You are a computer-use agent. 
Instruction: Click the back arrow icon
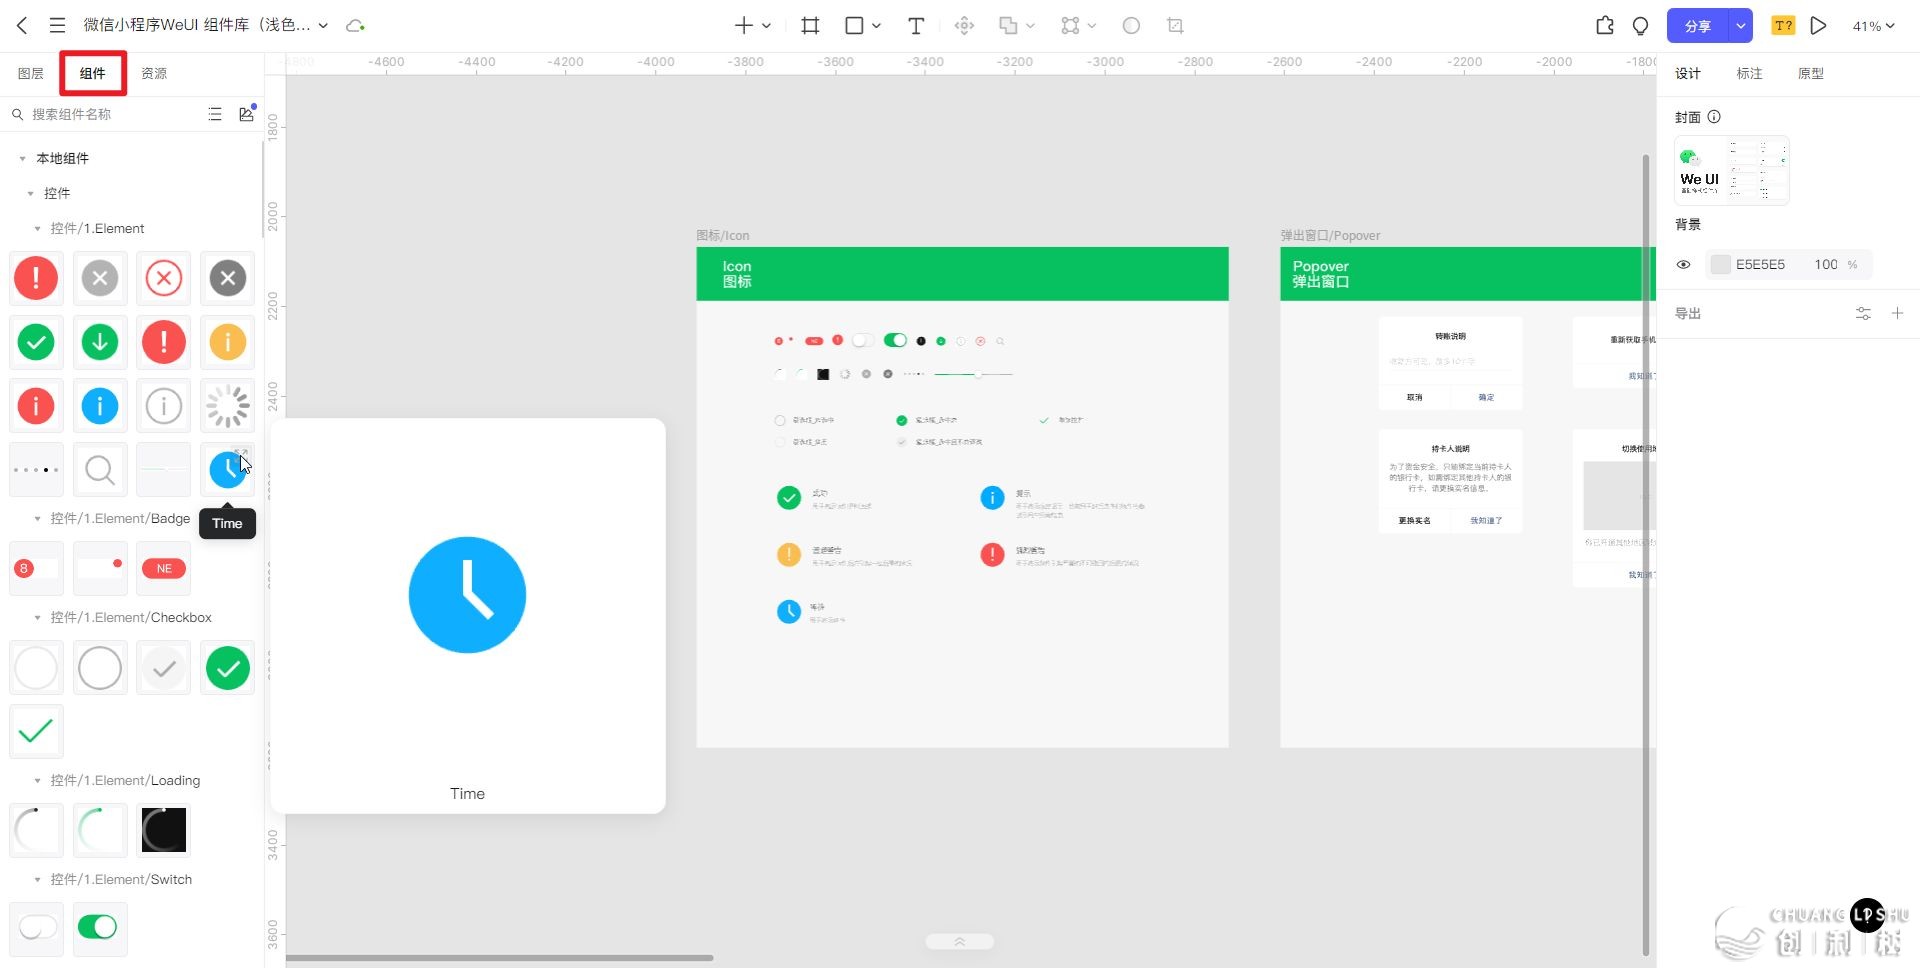(x=22, y=26)
